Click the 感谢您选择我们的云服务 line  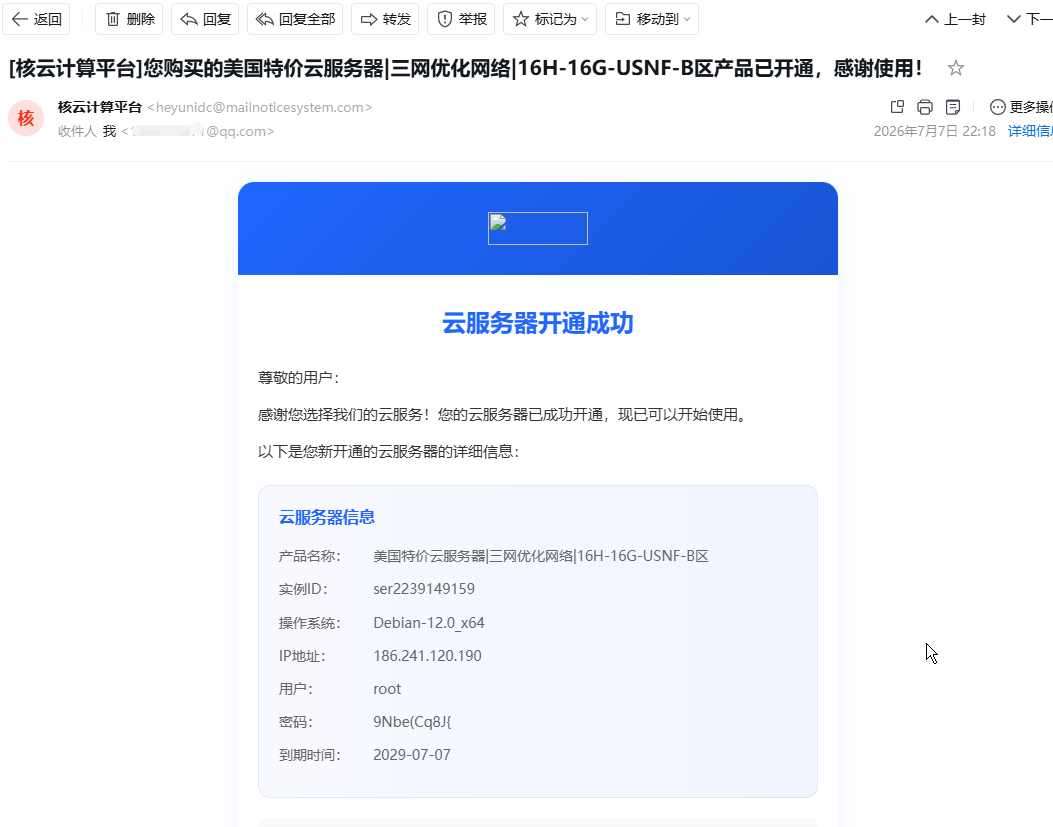[x=504, y=415]
